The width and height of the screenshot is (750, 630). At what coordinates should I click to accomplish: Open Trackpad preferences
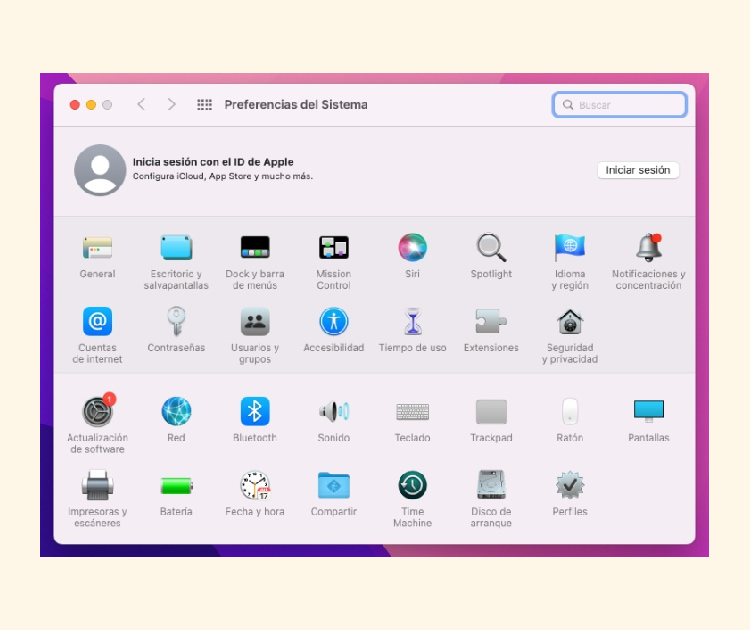(x=491, y=411)
